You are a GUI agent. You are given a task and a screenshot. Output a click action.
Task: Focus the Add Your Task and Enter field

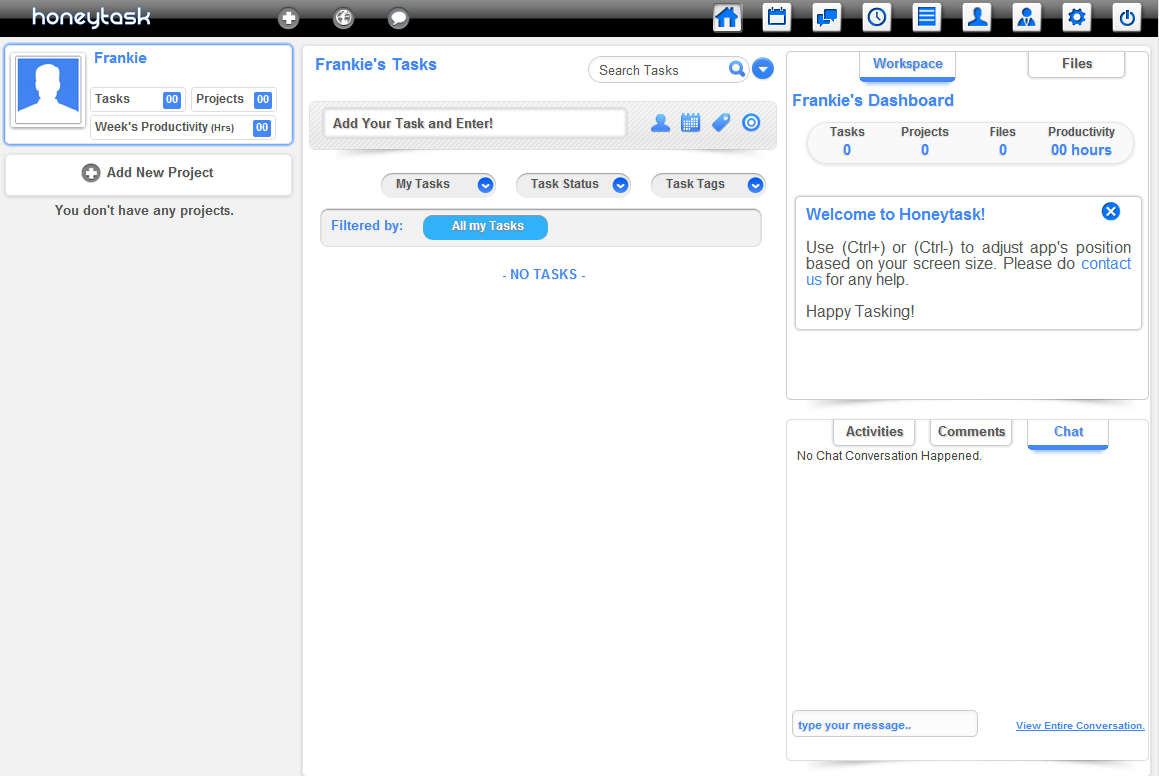pyautogui.click(x=475, y=123)
